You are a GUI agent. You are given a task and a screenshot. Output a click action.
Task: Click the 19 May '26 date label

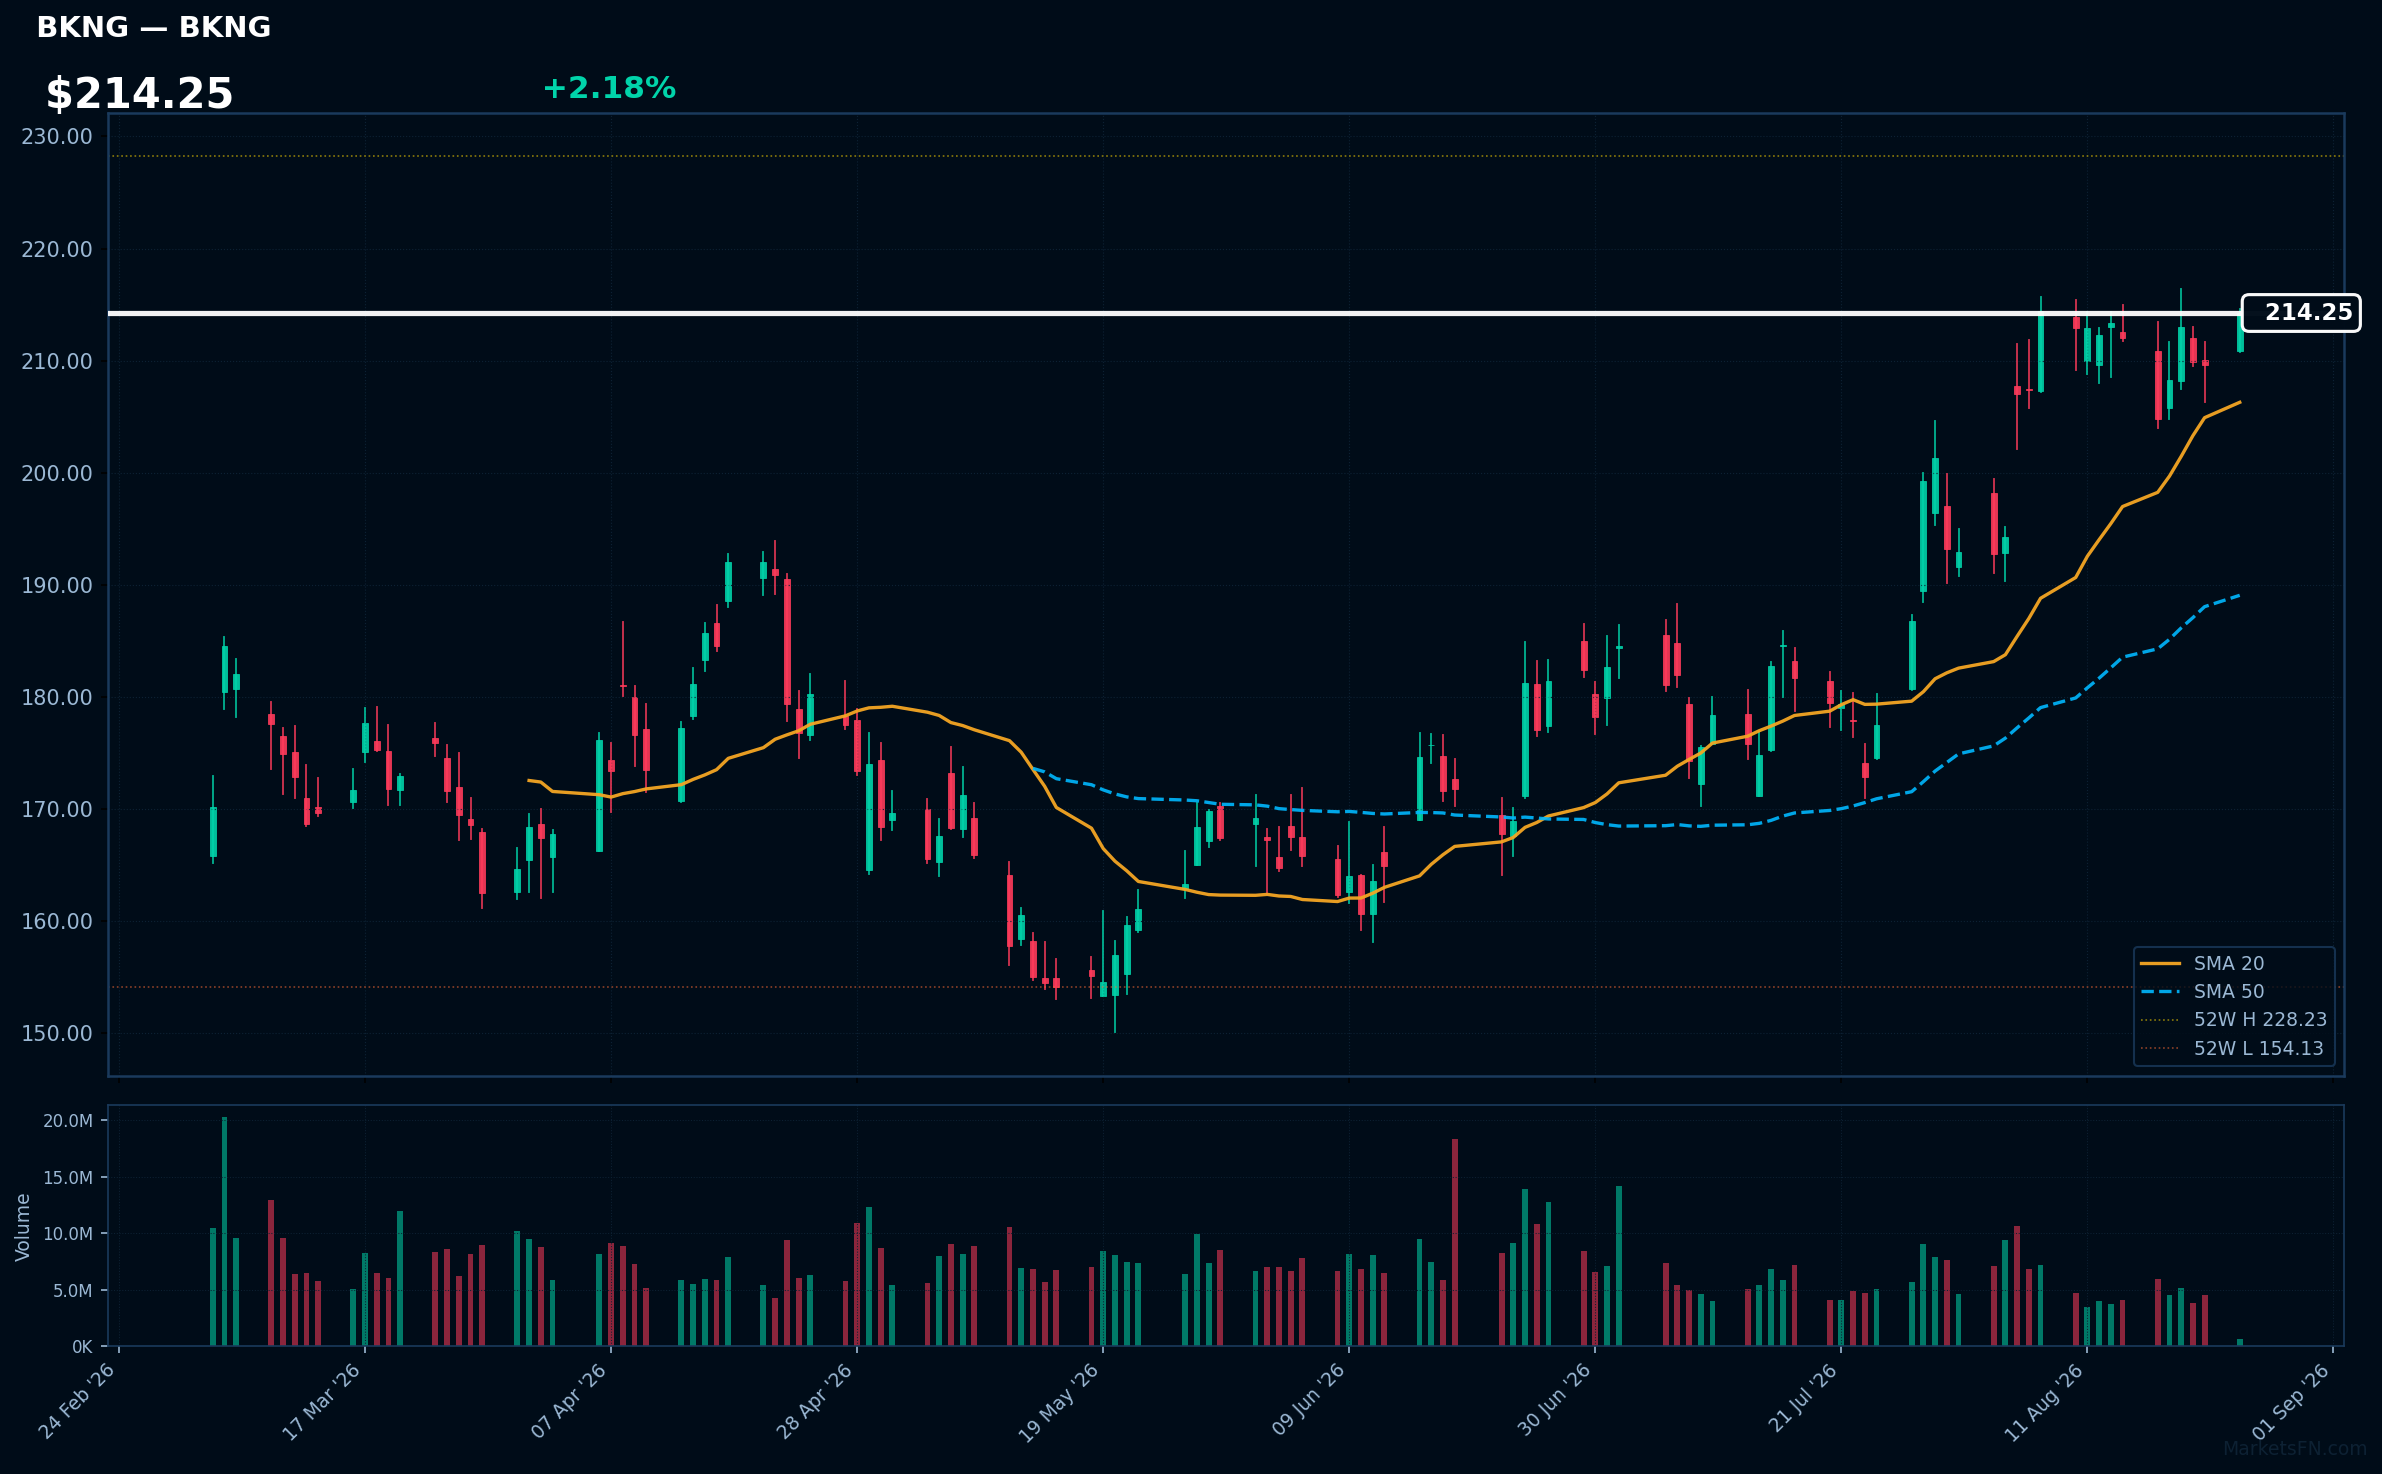1058,1403
